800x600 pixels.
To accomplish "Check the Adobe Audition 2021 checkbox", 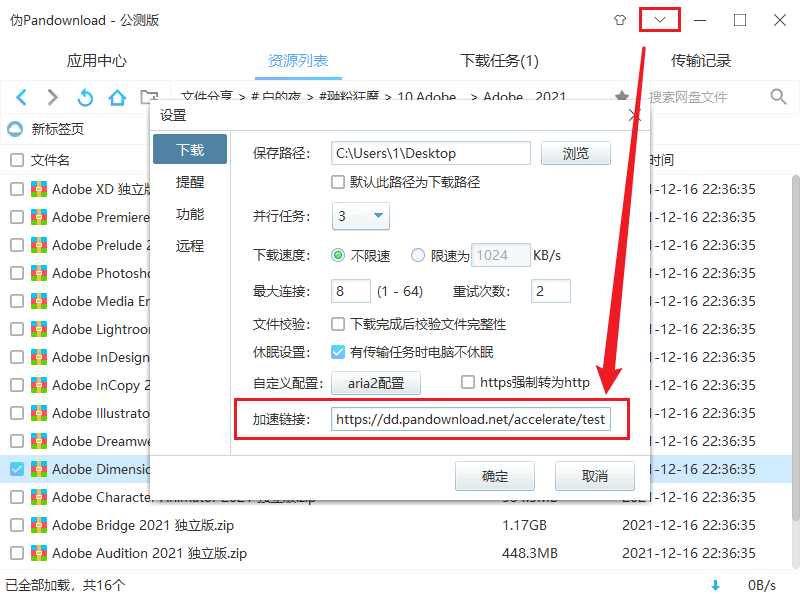I will pos(17,553).
